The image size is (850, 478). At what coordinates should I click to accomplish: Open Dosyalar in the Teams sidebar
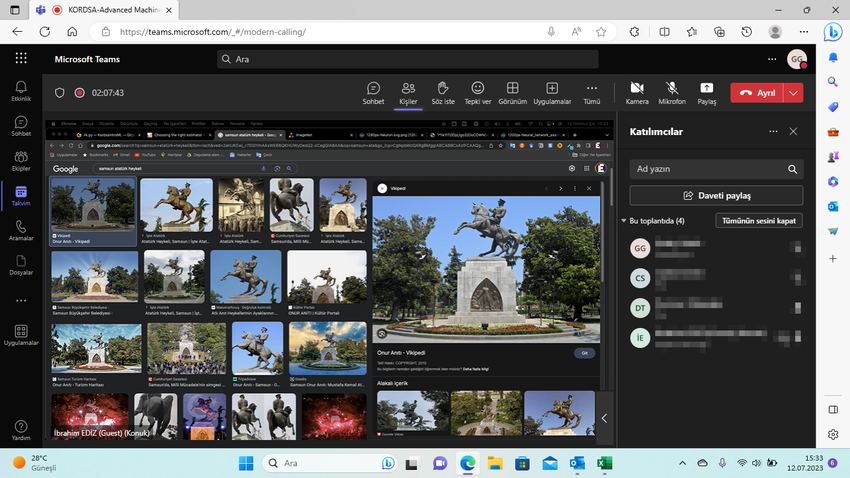pos(21,265)
